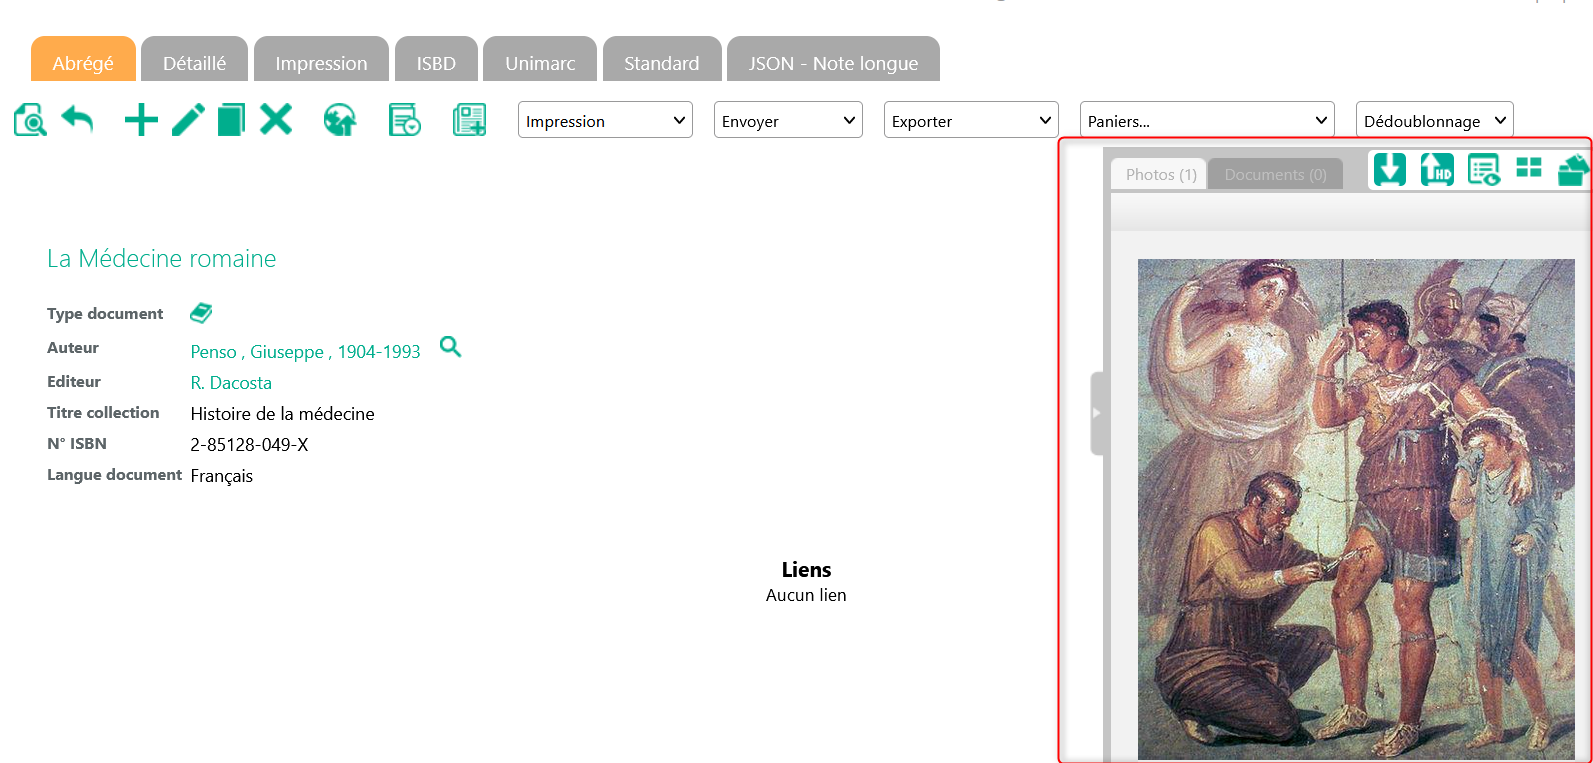Click the ISBN value 2-85128-049-X
Screen dimensions: 1593x763
tap(249, 445)
